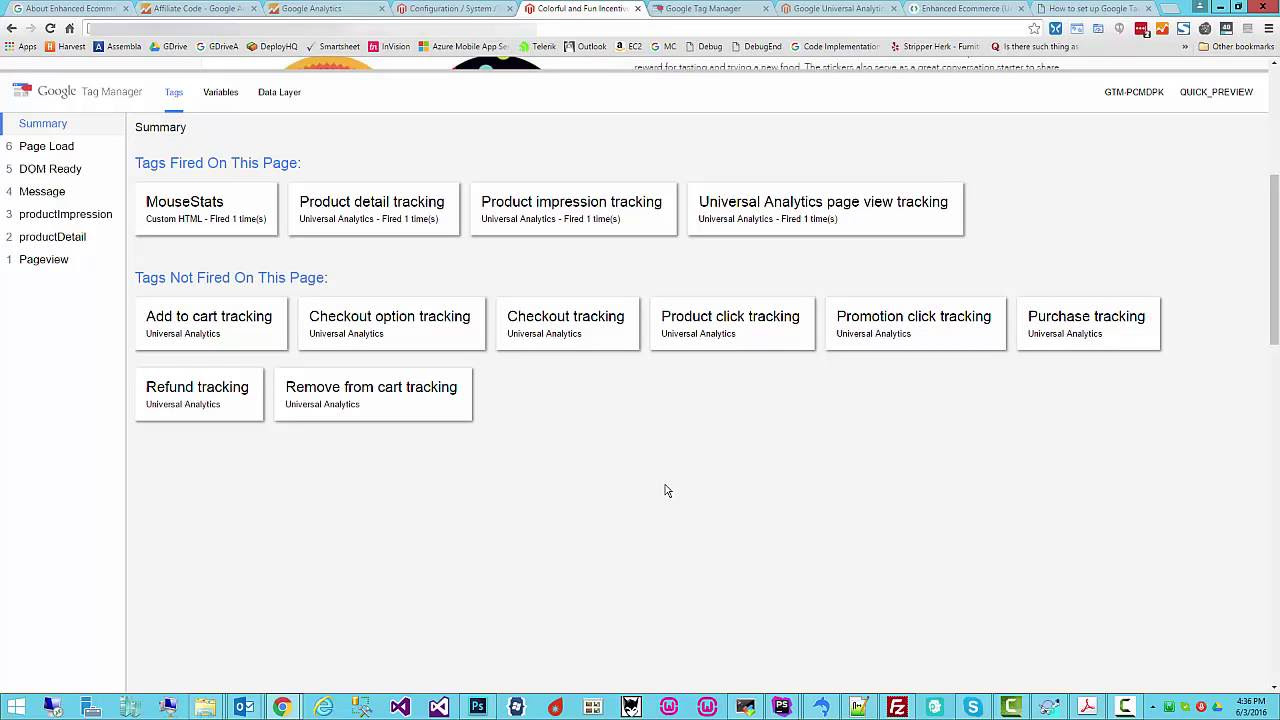The image size is (1280, 720).
Task: Open Google Chrome taskbar icon
Action: point(282,707)
